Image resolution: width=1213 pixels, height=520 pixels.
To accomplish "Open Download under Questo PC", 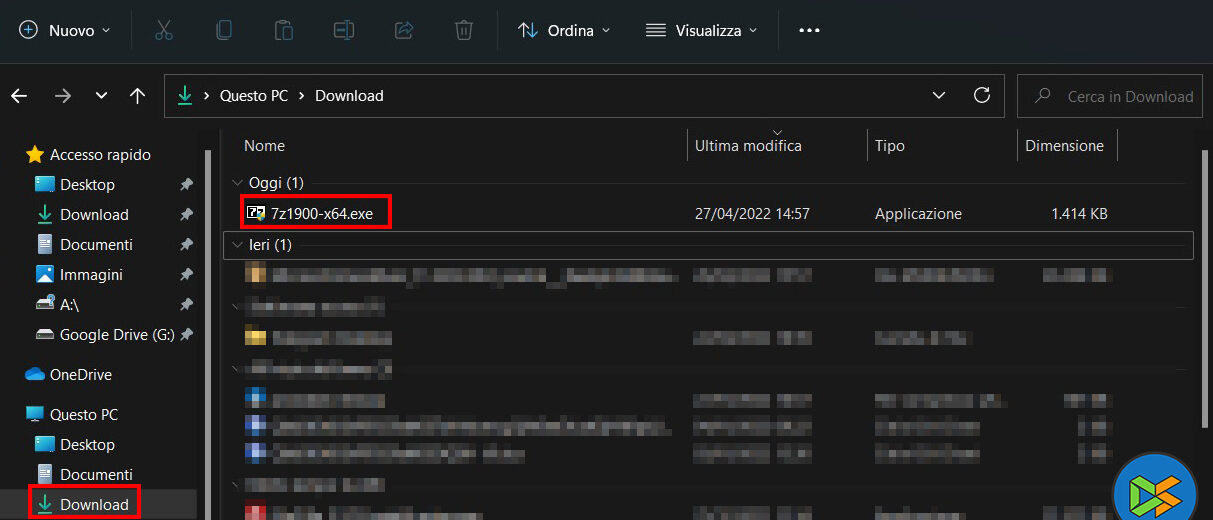I will (x=94, y=505).
